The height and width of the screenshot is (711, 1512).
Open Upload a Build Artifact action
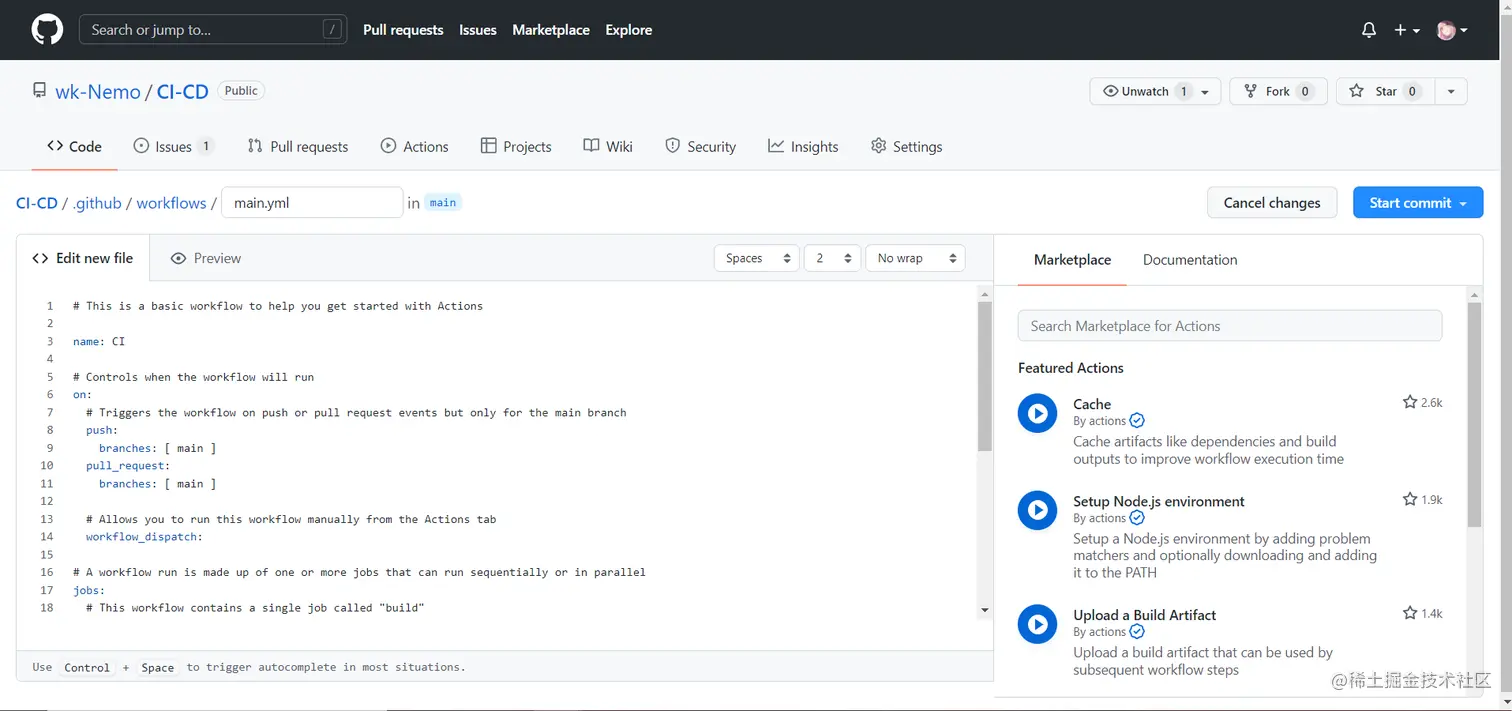[1145, 615]
